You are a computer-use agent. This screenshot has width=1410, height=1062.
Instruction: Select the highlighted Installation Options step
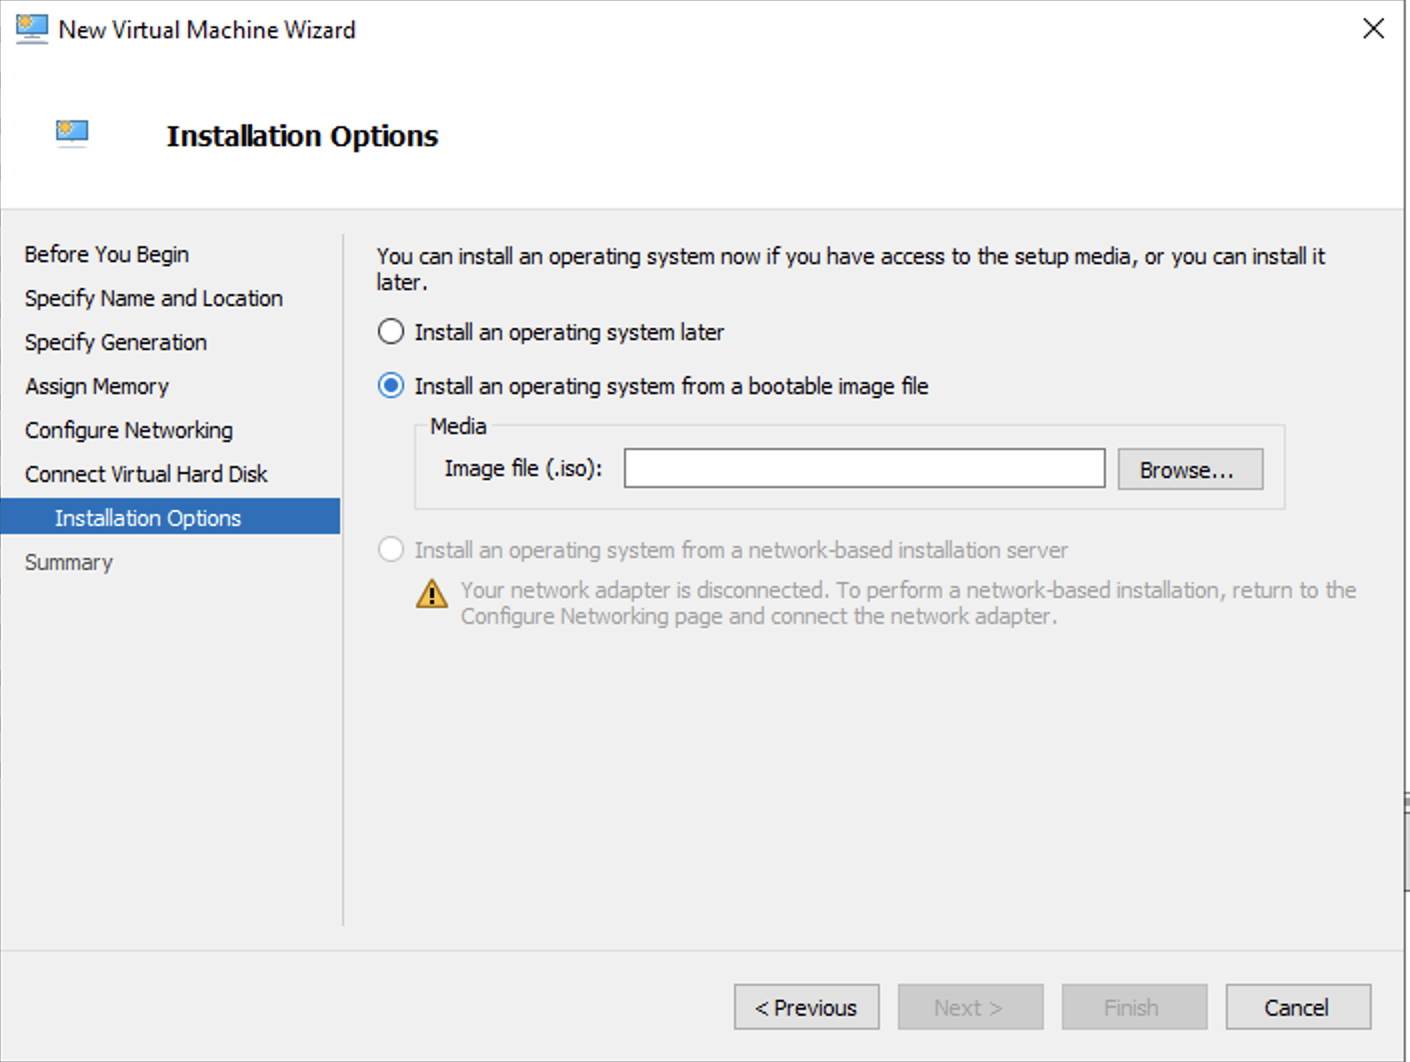(x=147, y=517)
